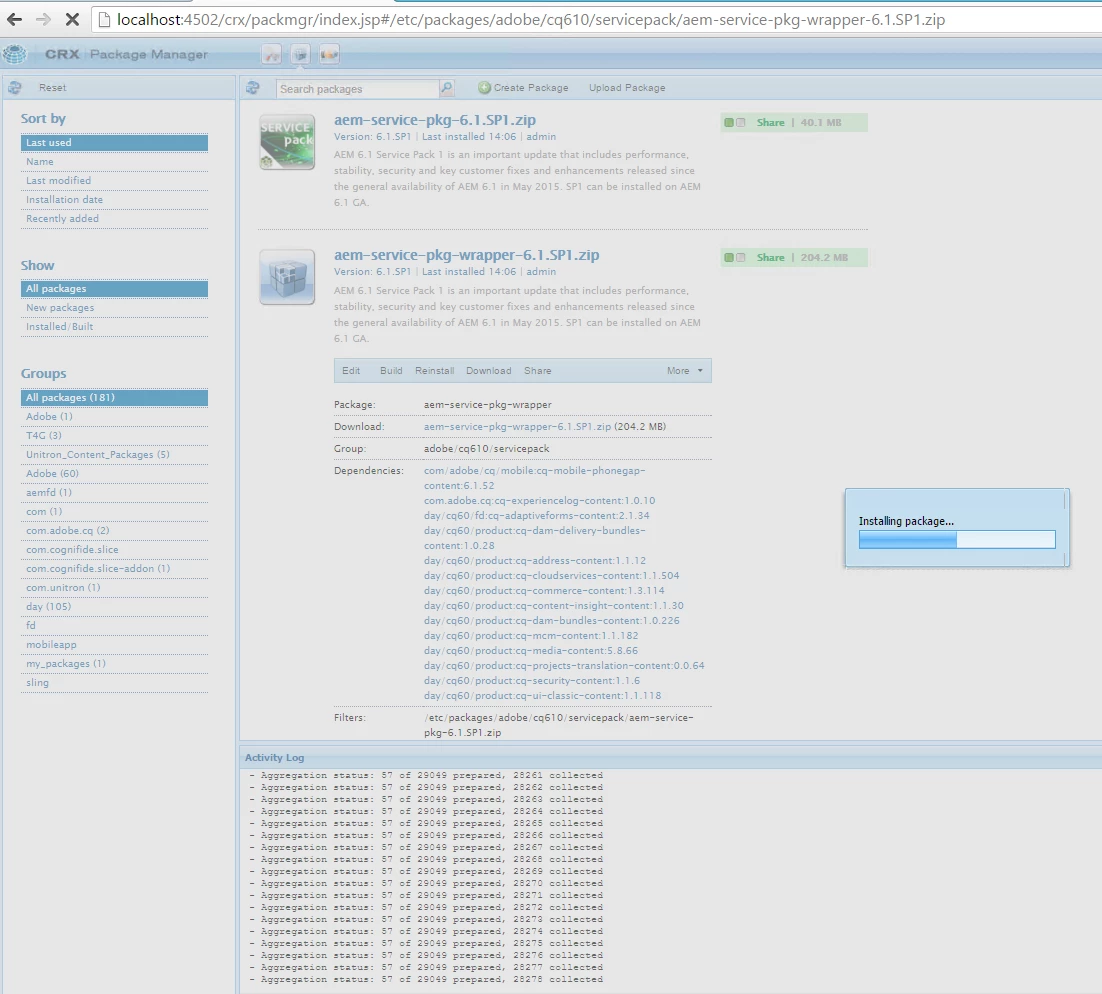
Task: Select mobileapp group
Action: pos(115,645)
